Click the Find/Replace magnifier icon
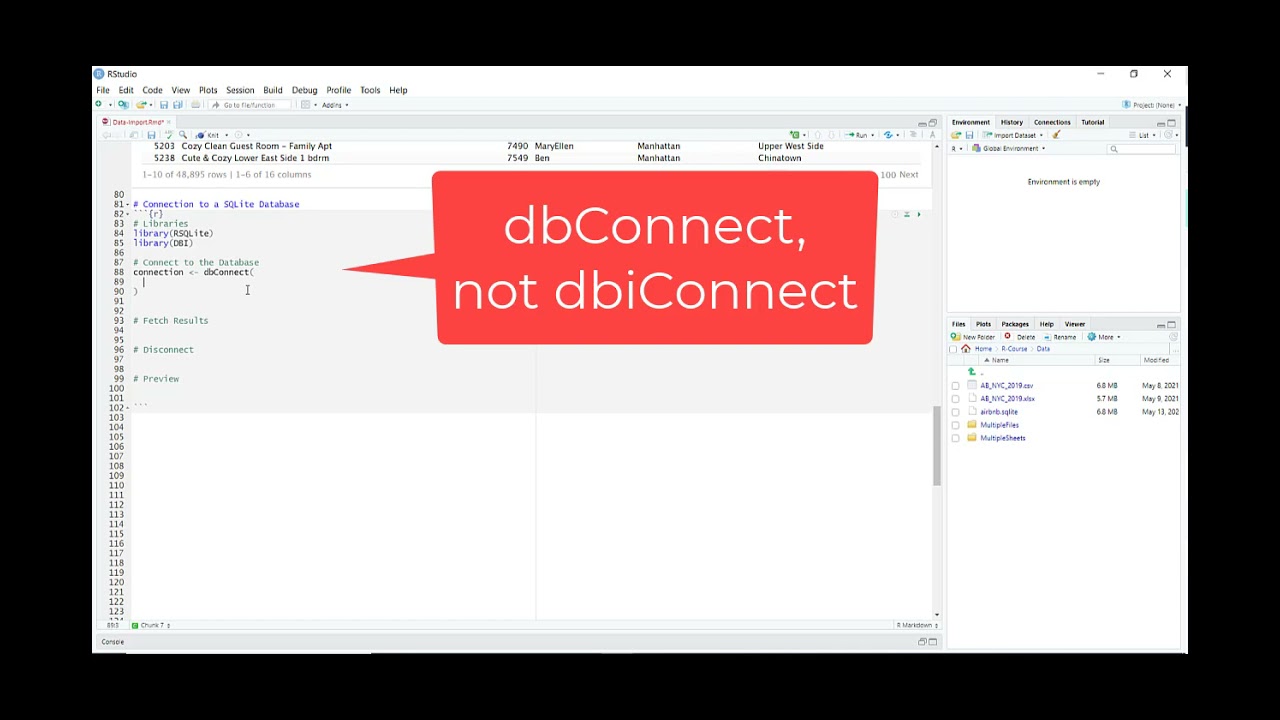The image size is (1280, 720). tap(183, 135)
